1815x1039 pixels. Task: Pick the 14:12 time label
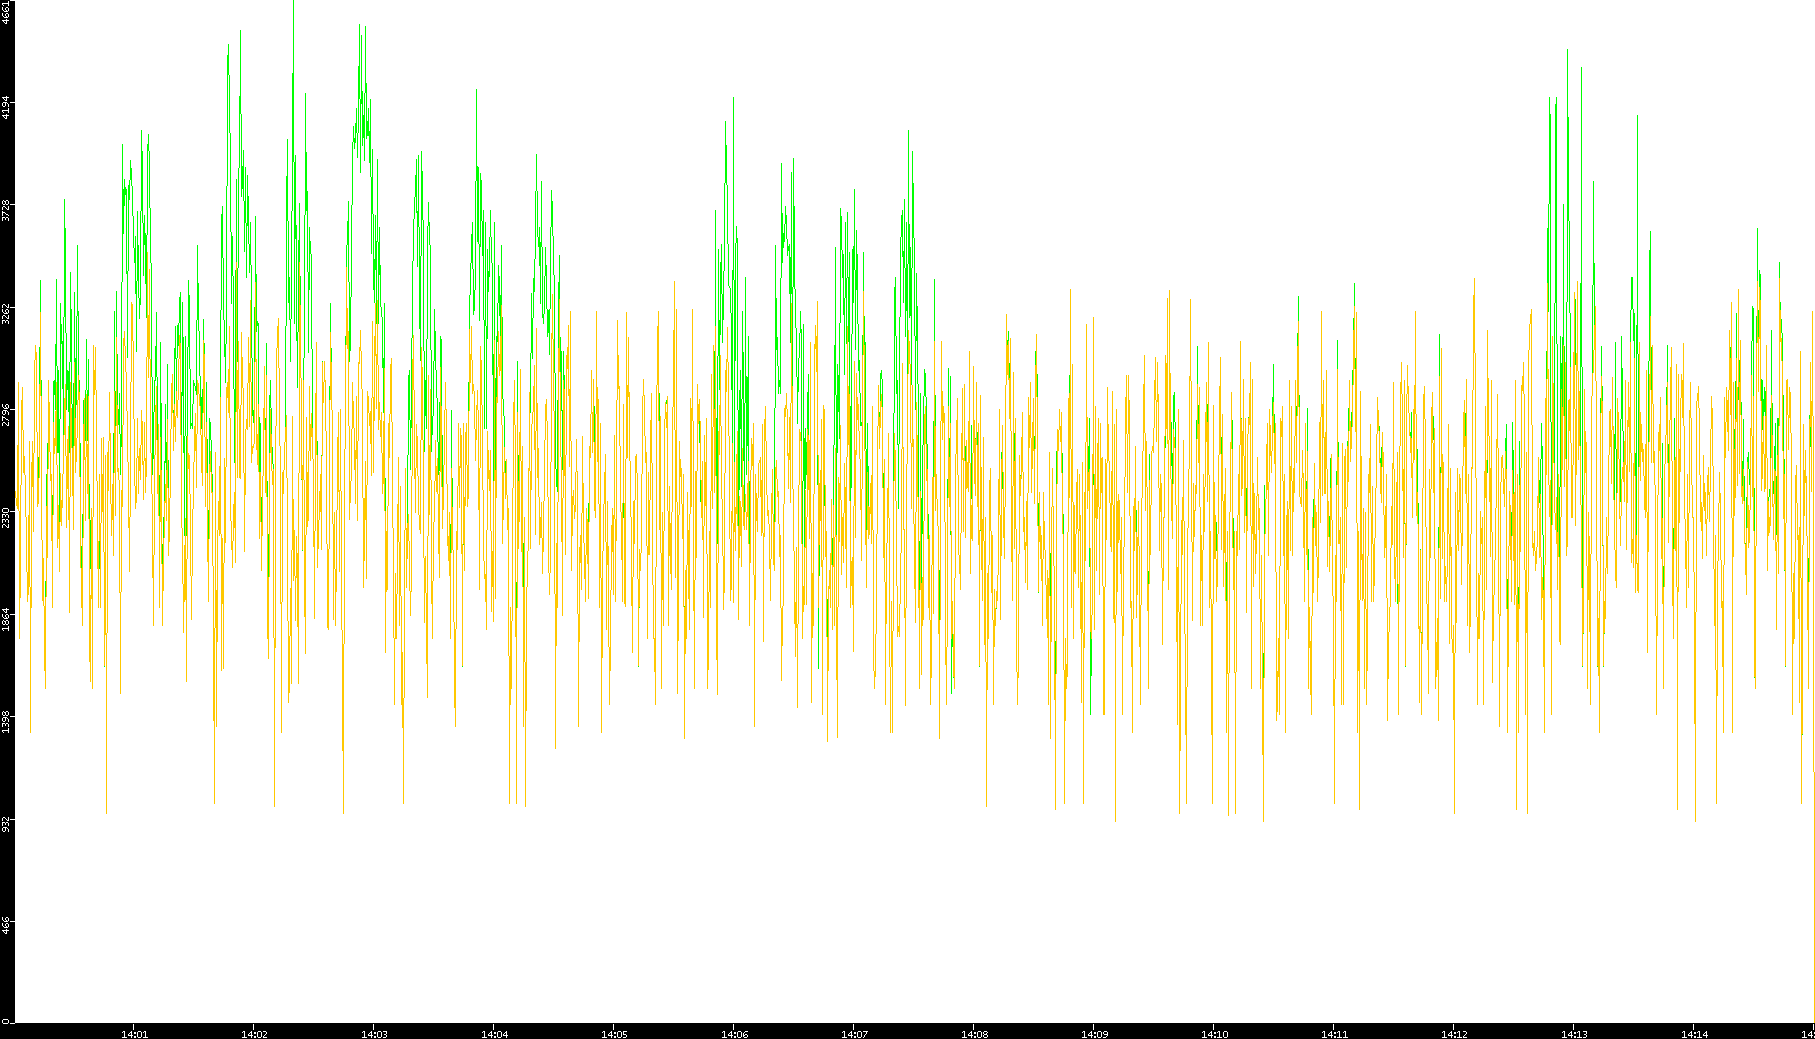pyautogui.click(x=1454, y=1034)
